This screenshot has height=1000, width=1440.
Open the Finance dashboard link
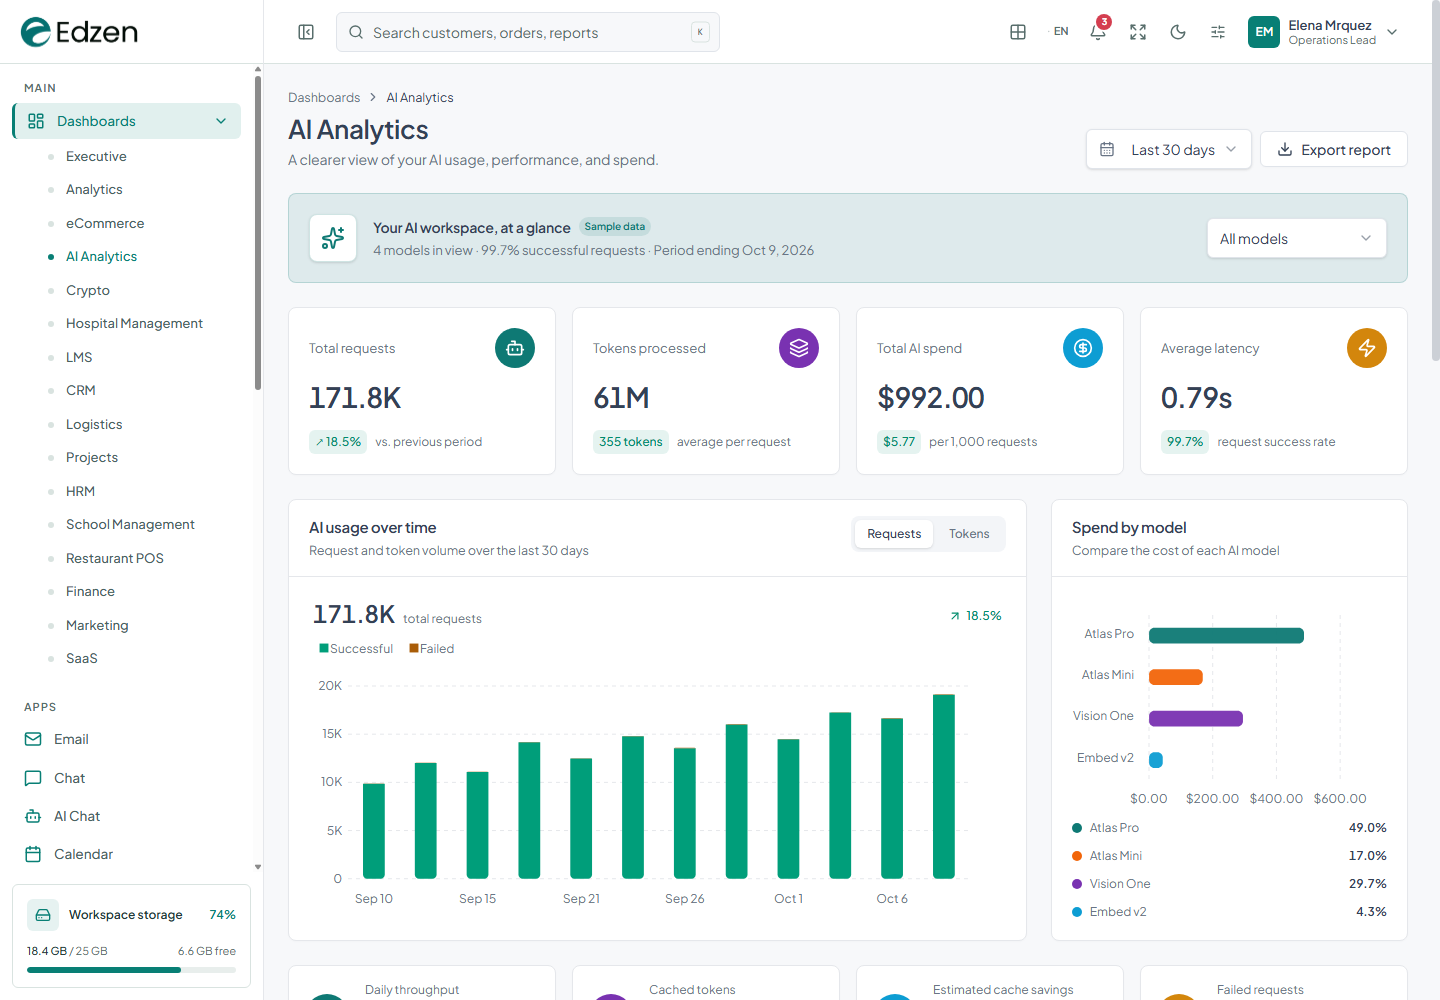(90, 591)
